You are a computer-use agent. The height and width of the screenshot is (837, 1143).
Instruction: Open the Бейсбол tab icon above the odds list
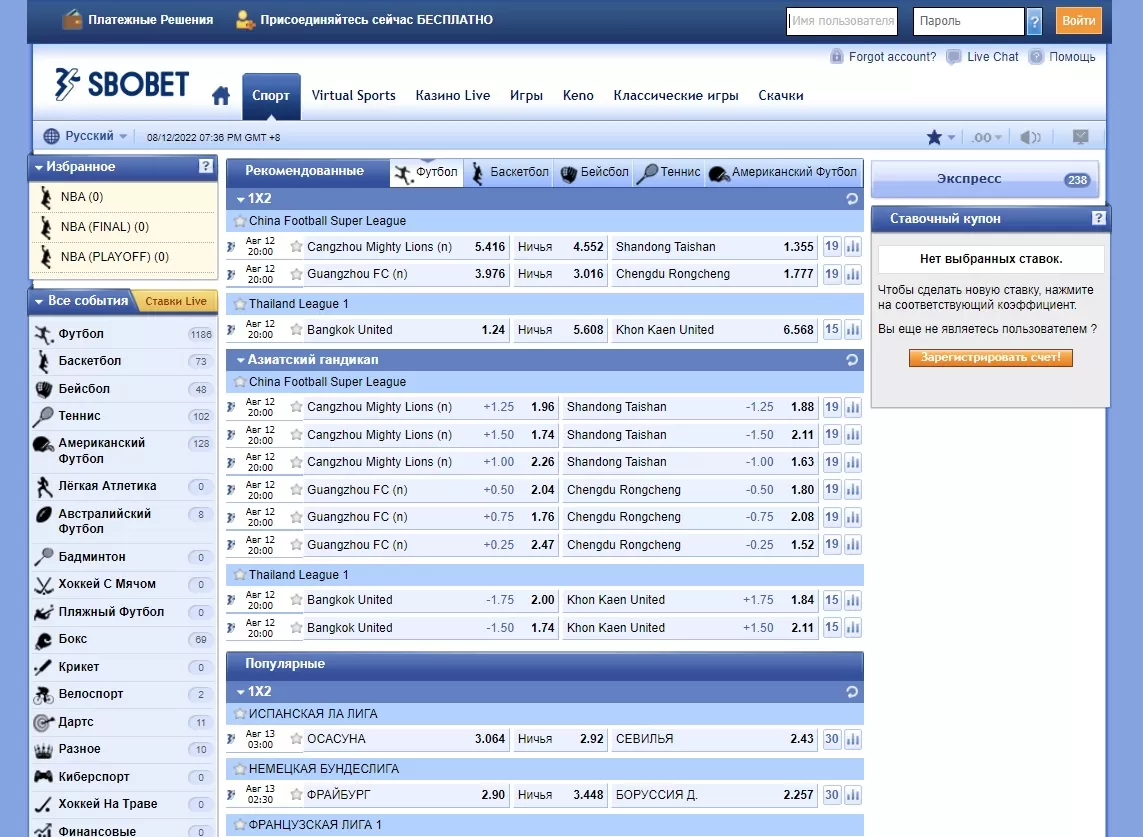pos(568,171)
